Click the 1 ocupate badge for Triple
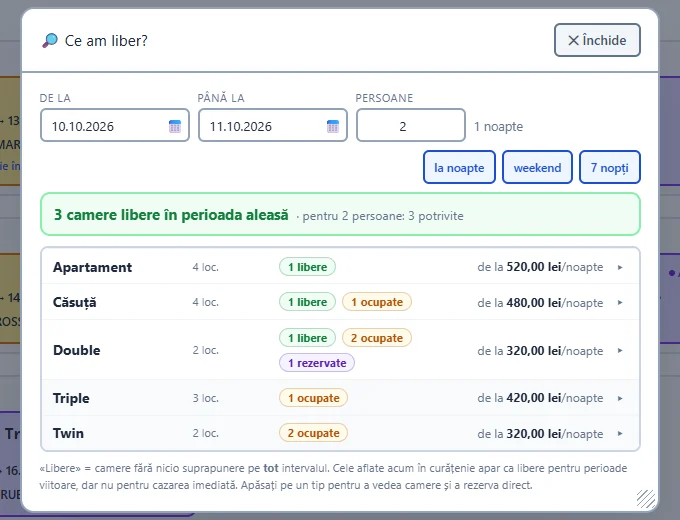This screenshot has height=520, width=680. (314, 398)
